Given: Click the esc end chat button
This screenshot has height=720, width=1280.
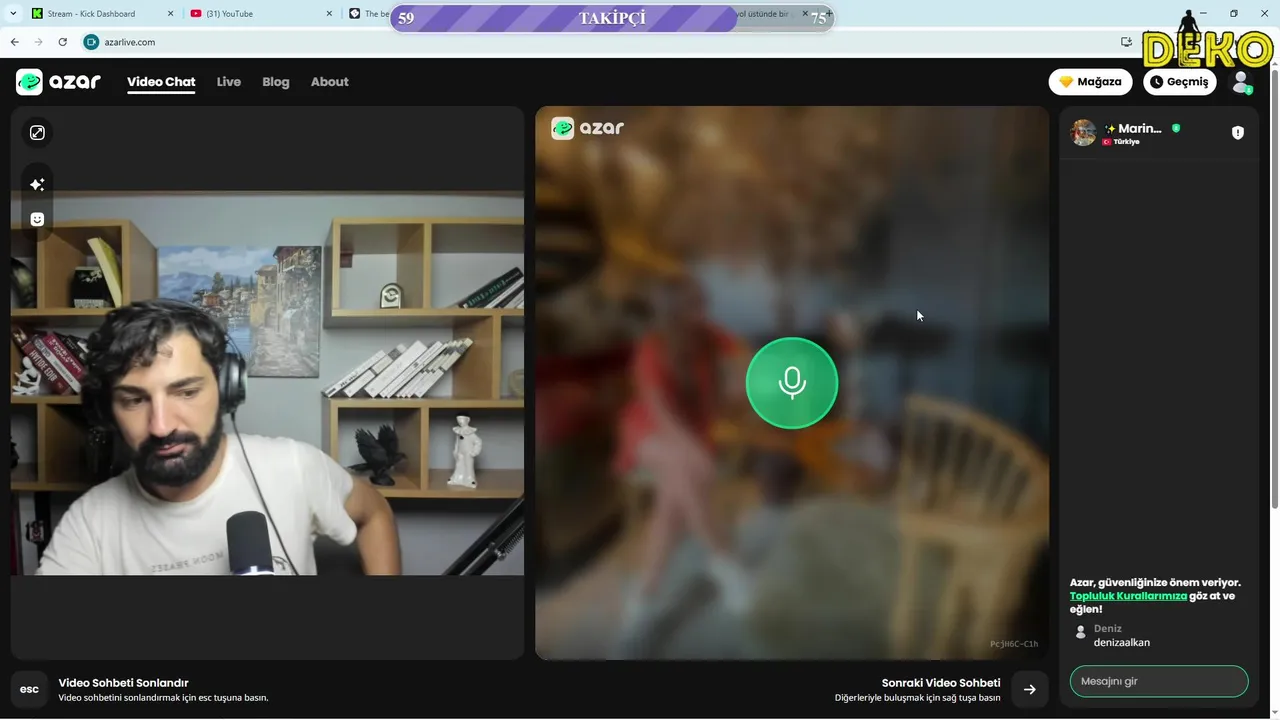Looking at the screenshot, I should pyautogui.click(x=29, y=689).
